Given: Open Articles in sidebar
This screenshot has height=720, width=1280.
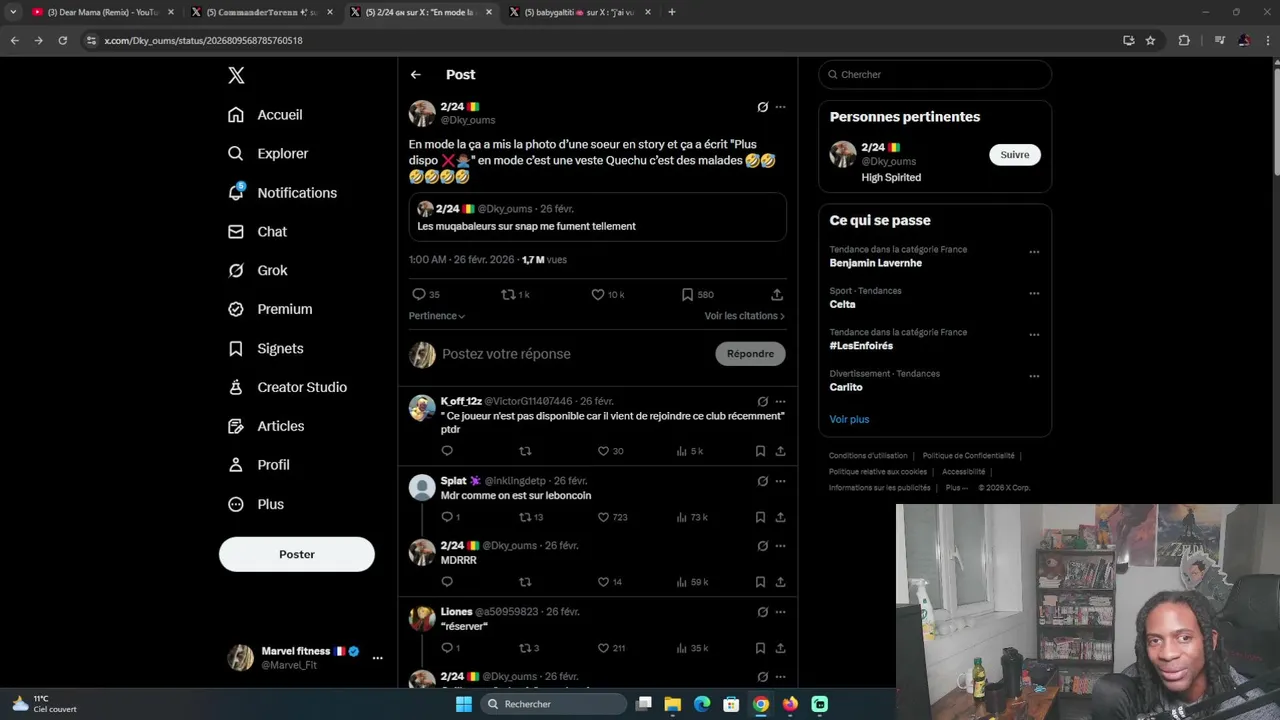Looking at the screenshot, I should 266,426.
